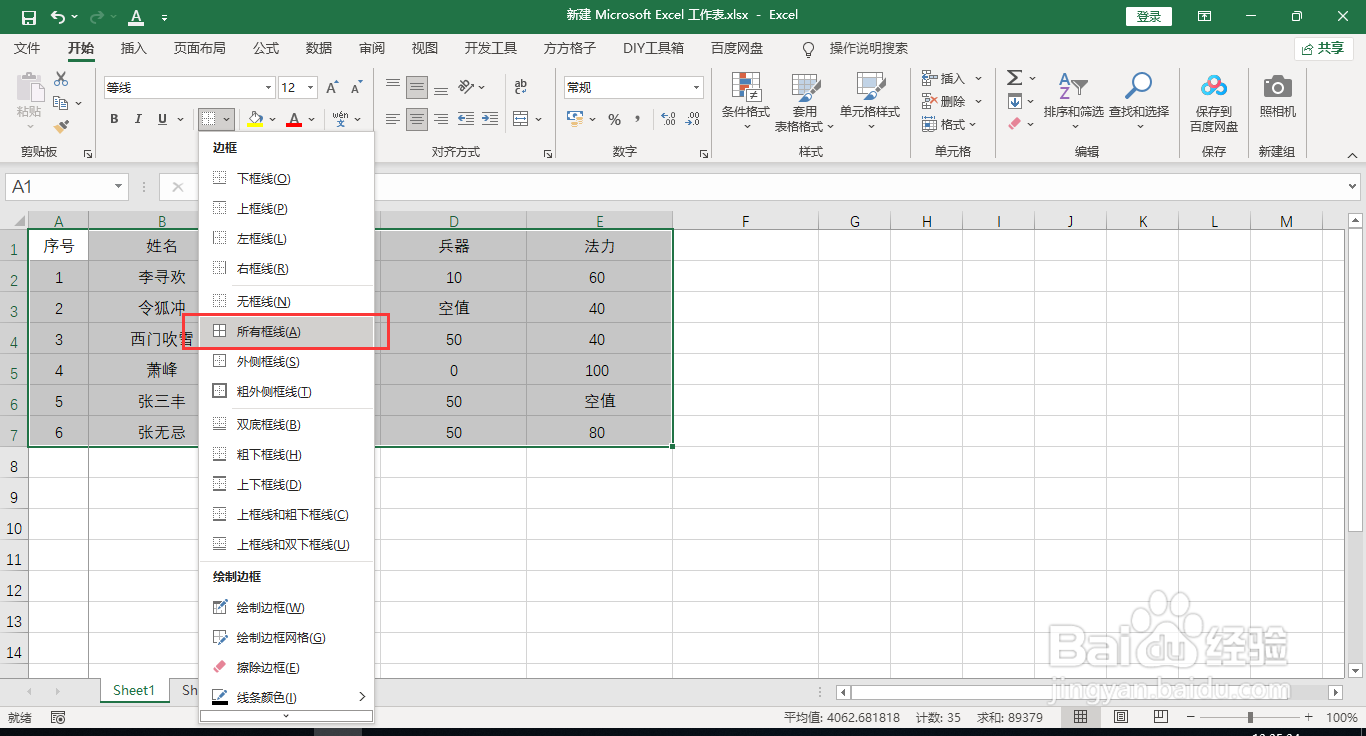Switch to Page Layout view in status bar

[1121, 718]
